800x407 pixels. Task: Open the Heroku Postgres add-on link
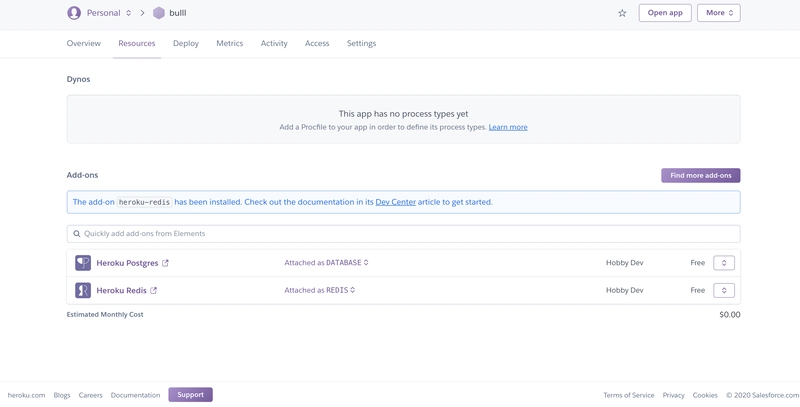pos(127,263)
